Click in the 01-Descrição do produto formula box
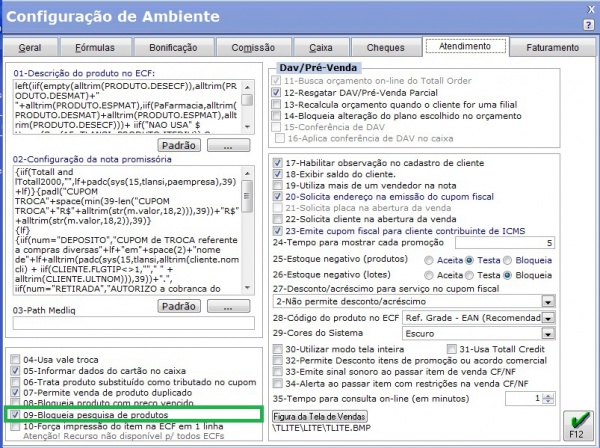Image resolution: width=600 pixels, height=448 pixels. pyautogui.click(x=127, y=107)
